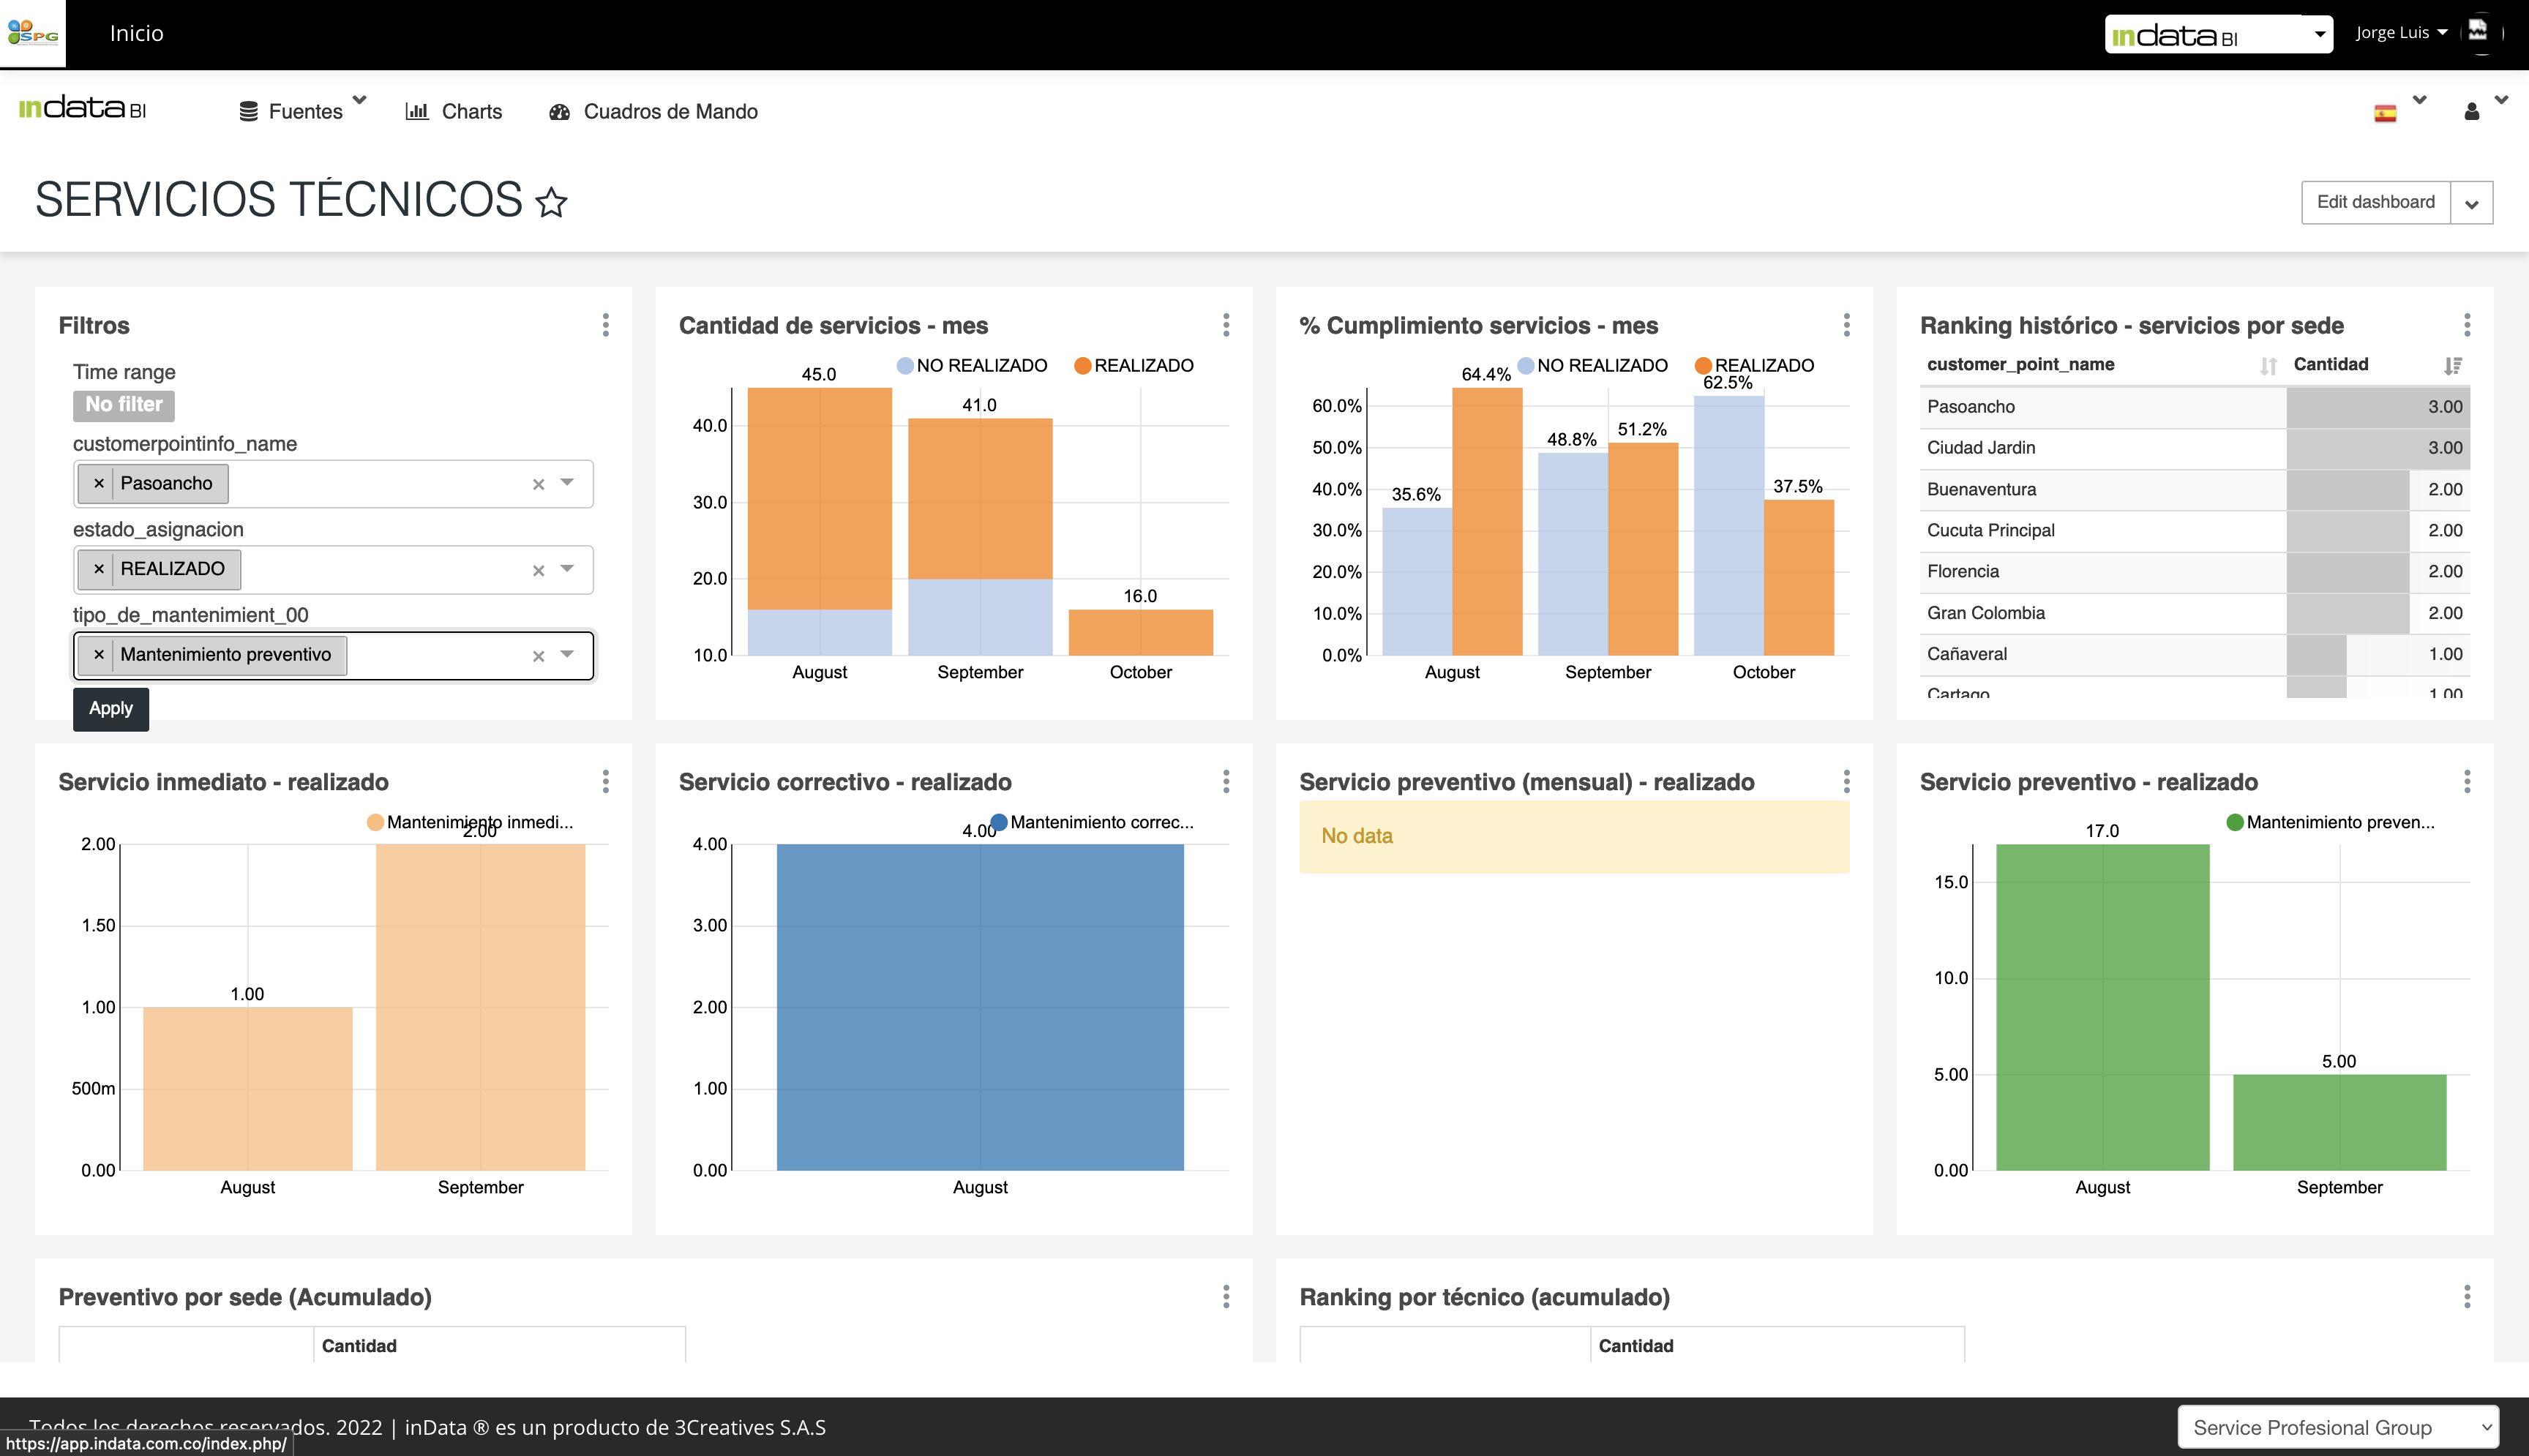Viewport: 2529px width, 1456px height.
Task: Toggle Mantenimiento preventivo legend in green chart
Action: point(2330,823)
